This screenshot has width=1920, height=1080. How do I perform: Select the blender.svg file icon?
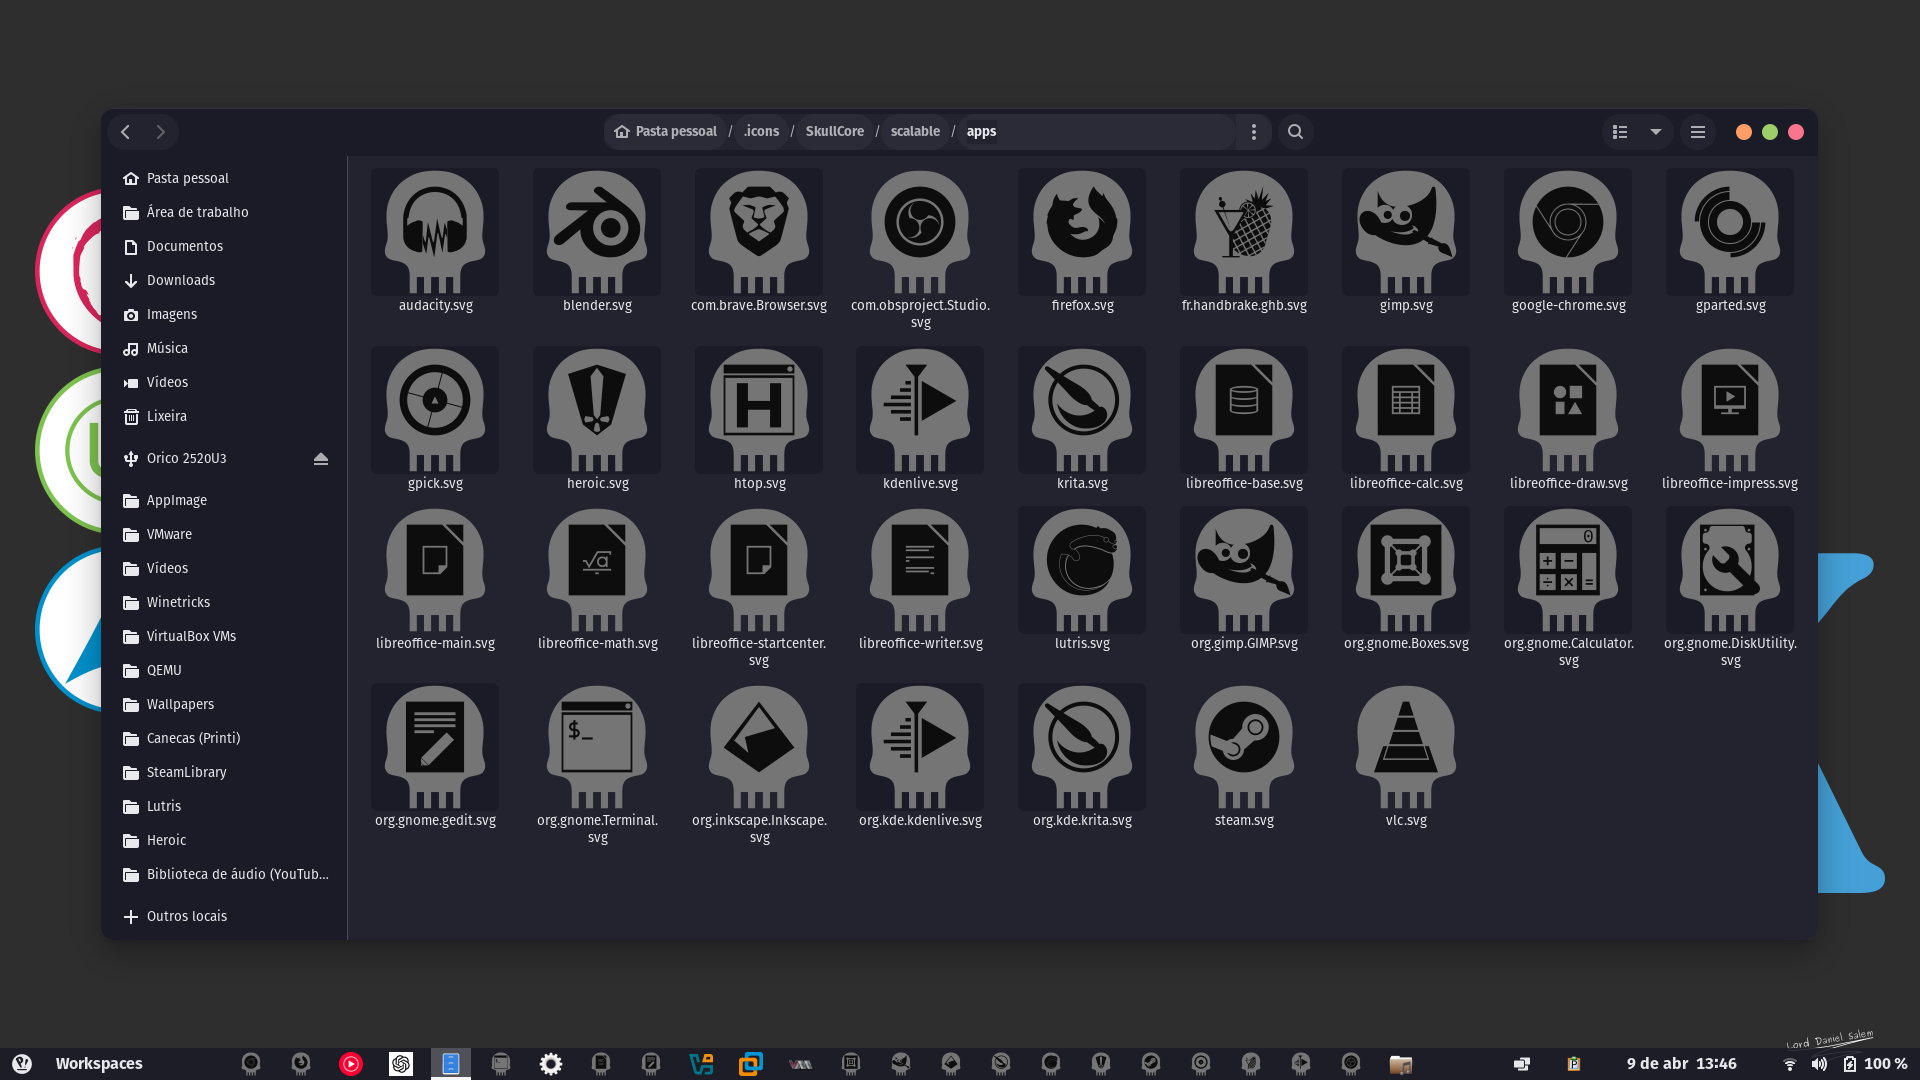[x=597, y=232]
